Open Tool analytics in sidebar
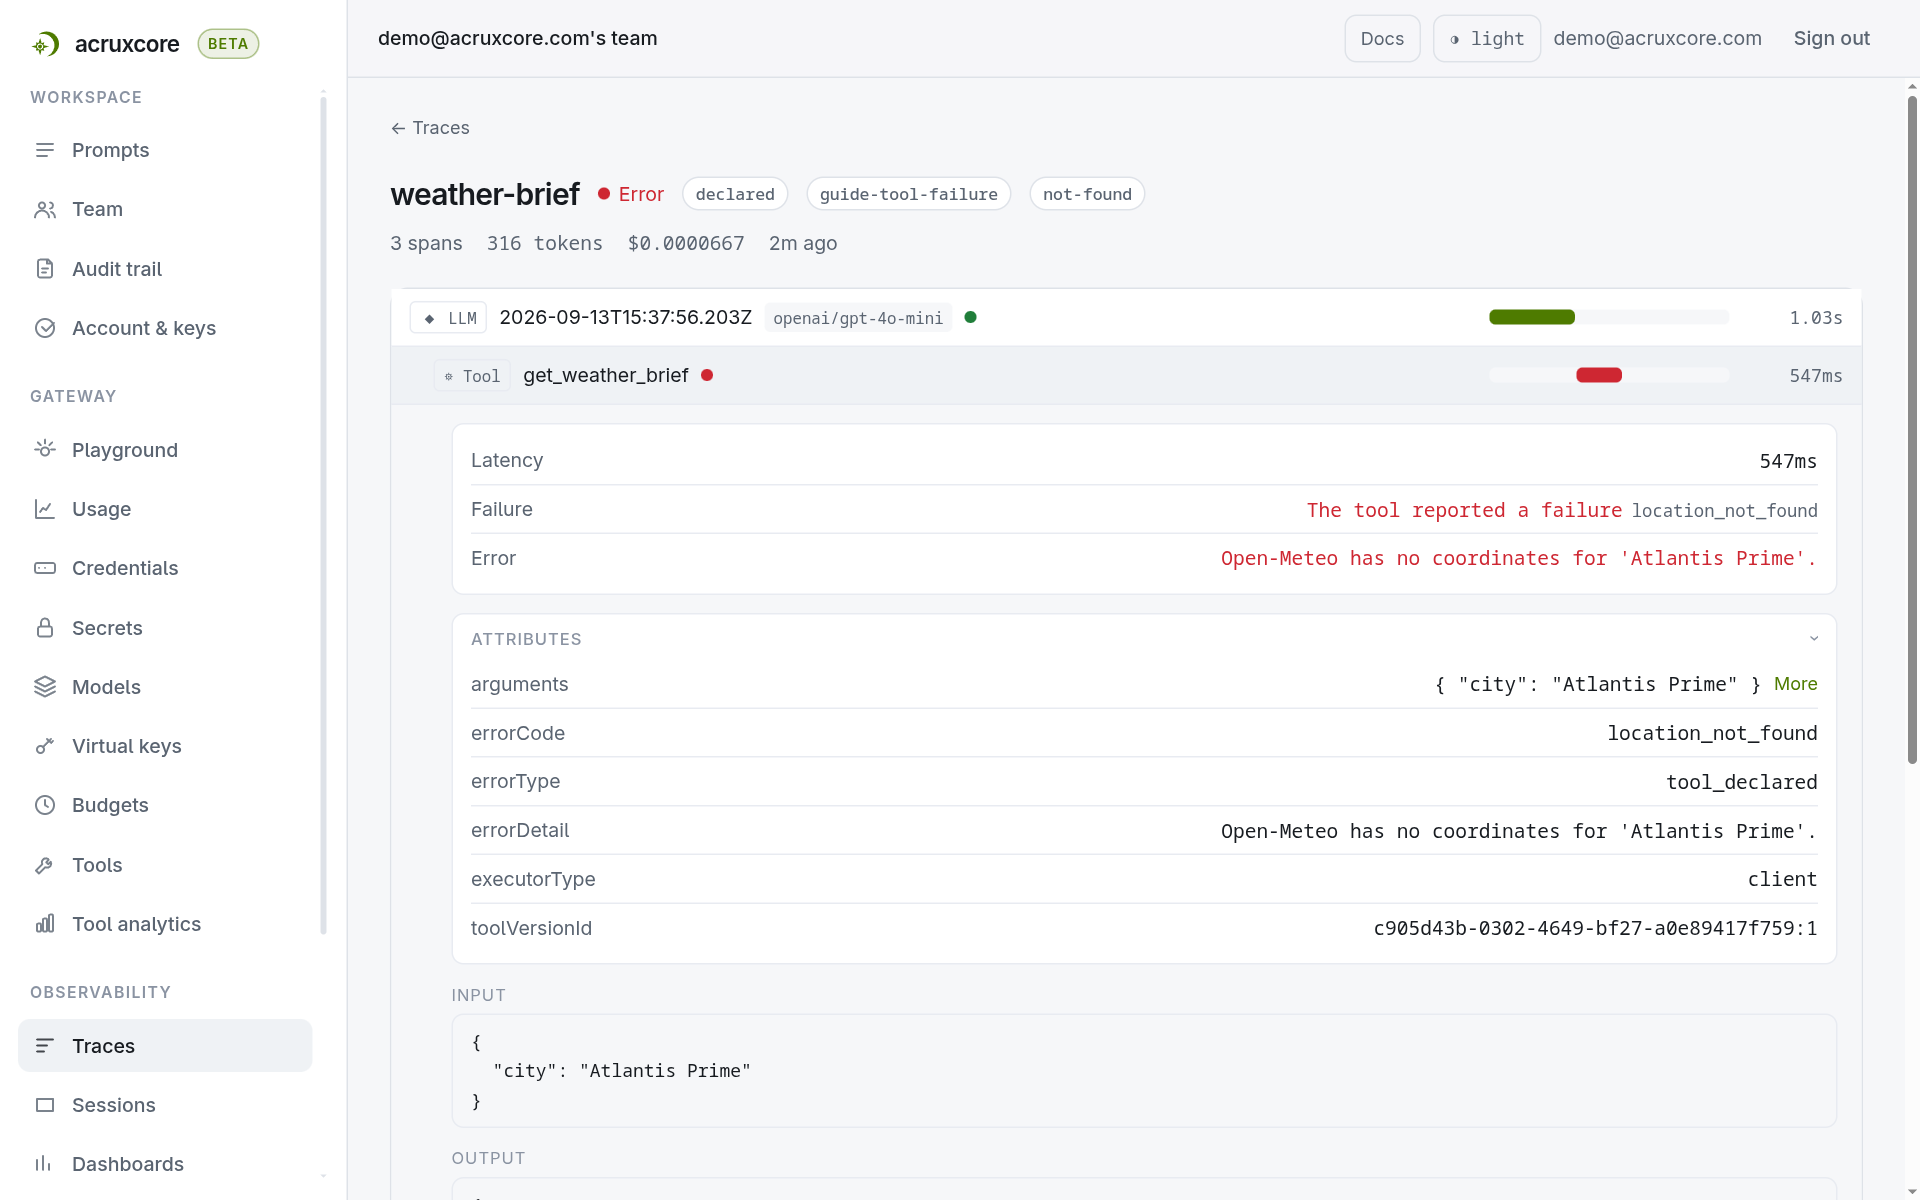The image size is (1920, 1200). 136,924
